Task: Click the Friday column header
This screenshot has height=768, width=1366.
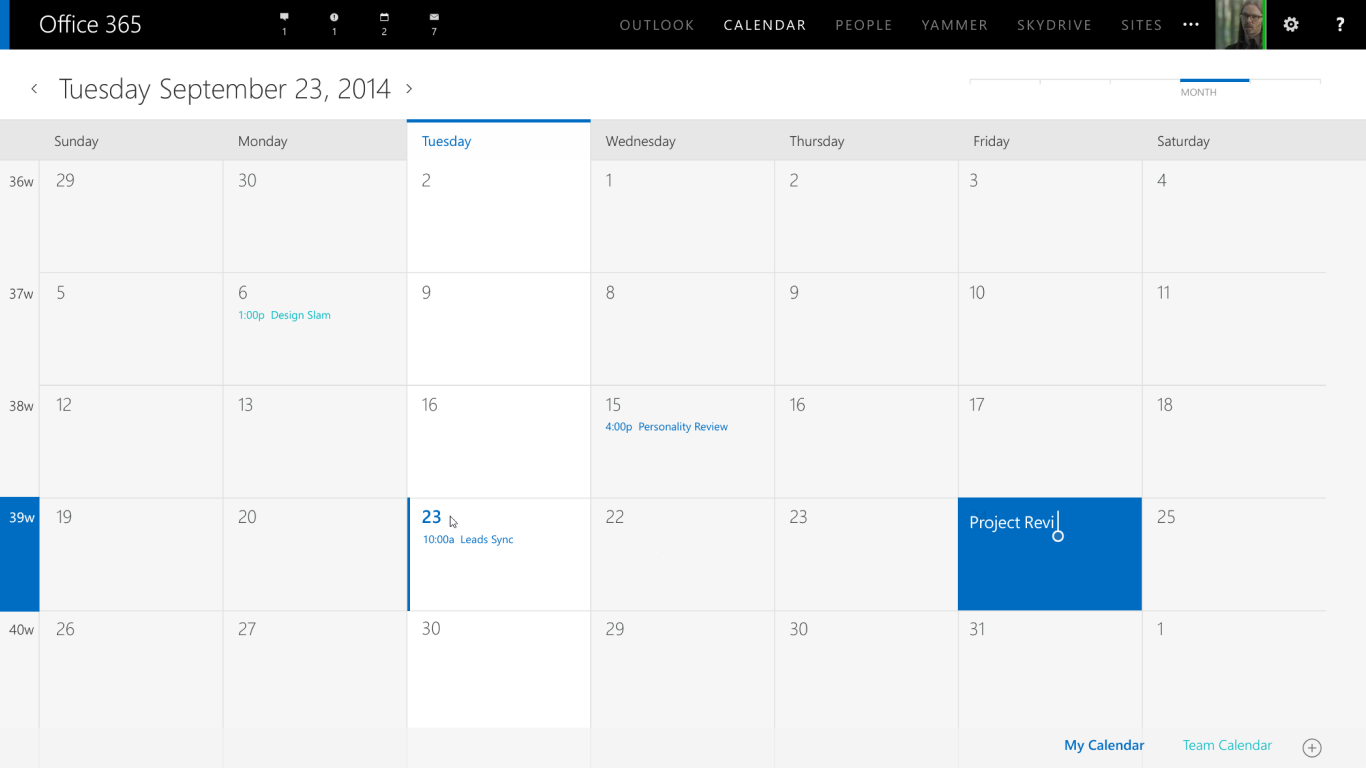Action: click(991, 141)
